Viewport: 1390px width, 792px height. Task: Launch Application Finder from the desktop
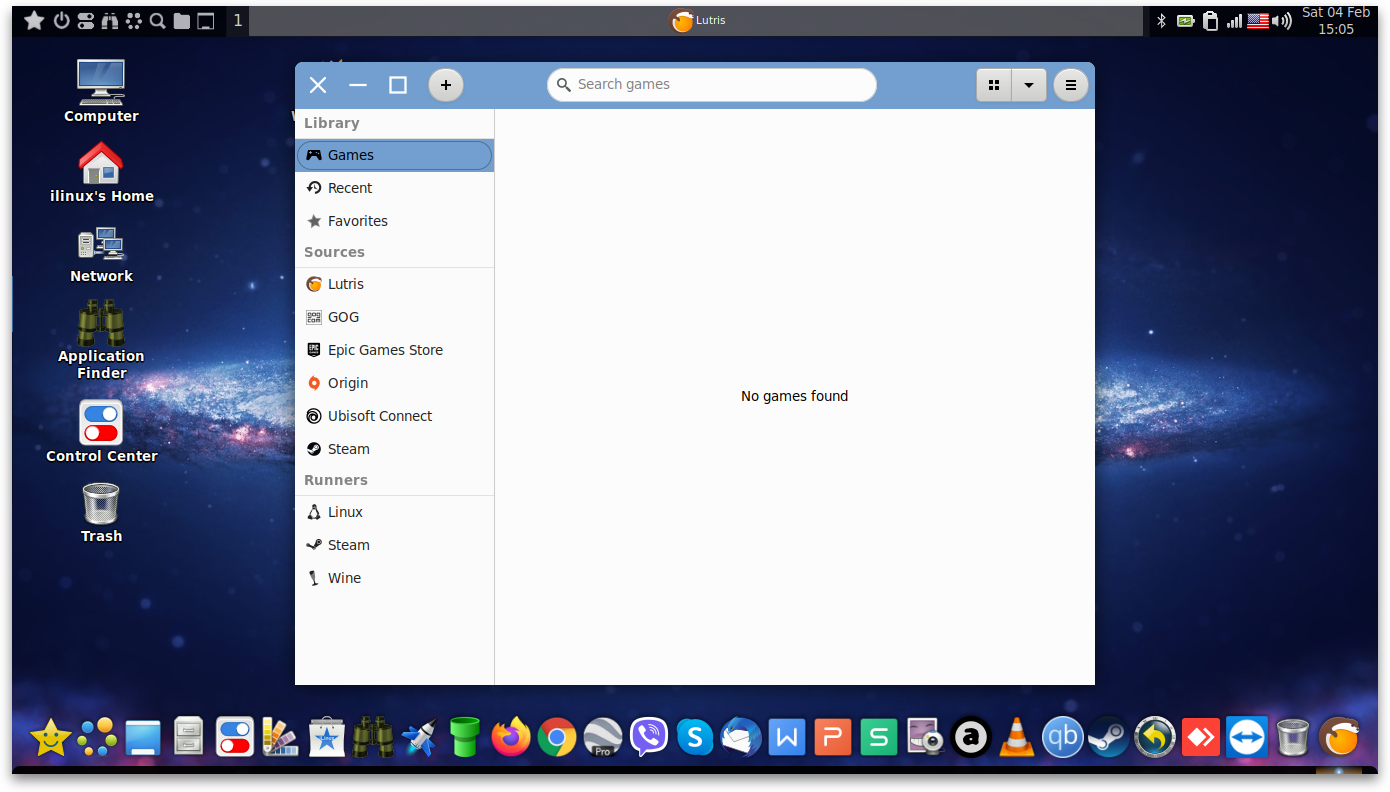tap(101, 340)
